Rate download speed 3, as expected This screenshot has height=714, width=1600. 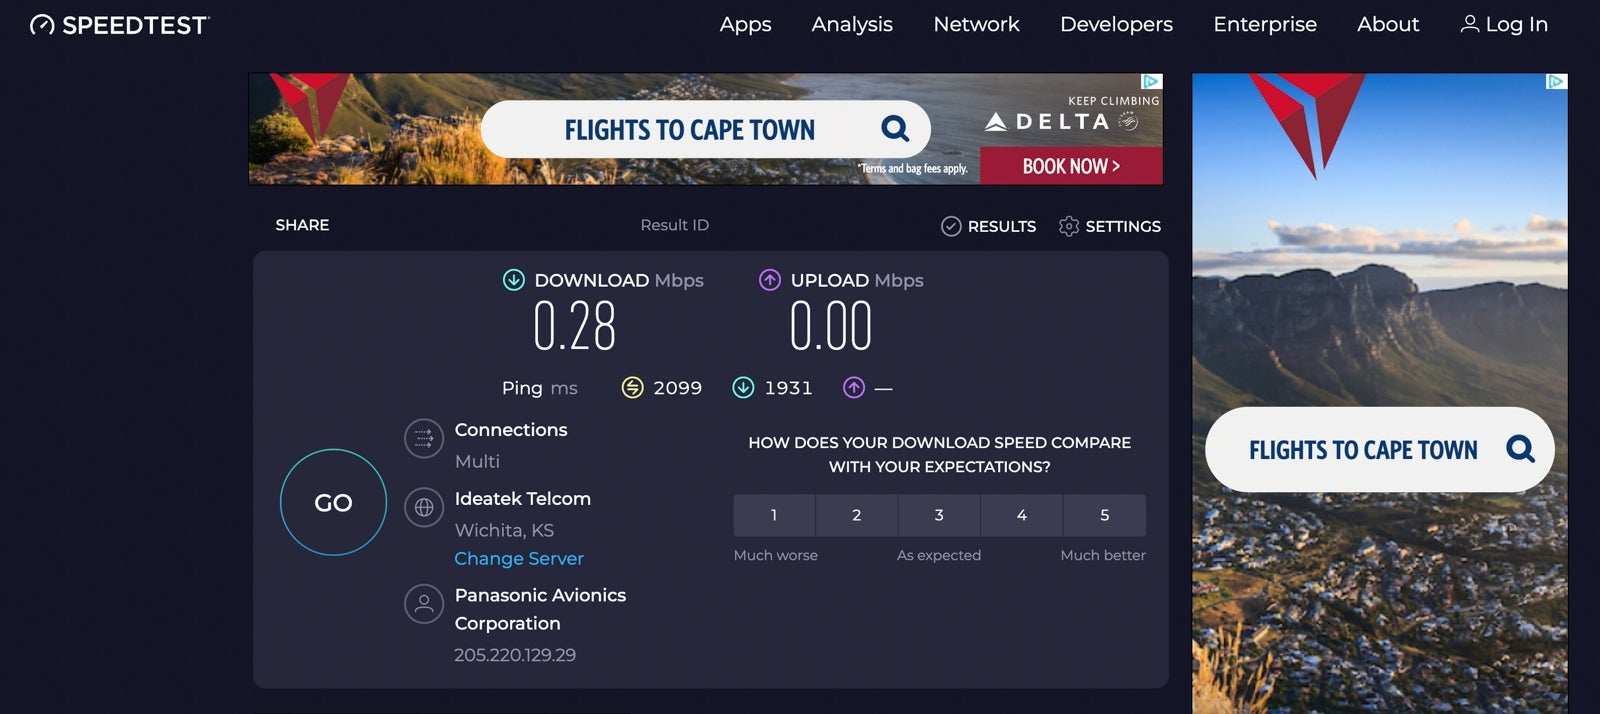tap(939, 515)
